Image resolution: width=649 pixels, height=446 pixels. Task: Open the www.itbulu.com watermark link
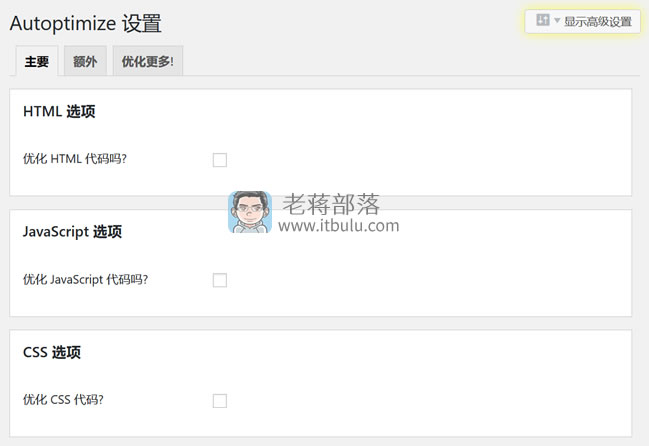pos(339,226)
